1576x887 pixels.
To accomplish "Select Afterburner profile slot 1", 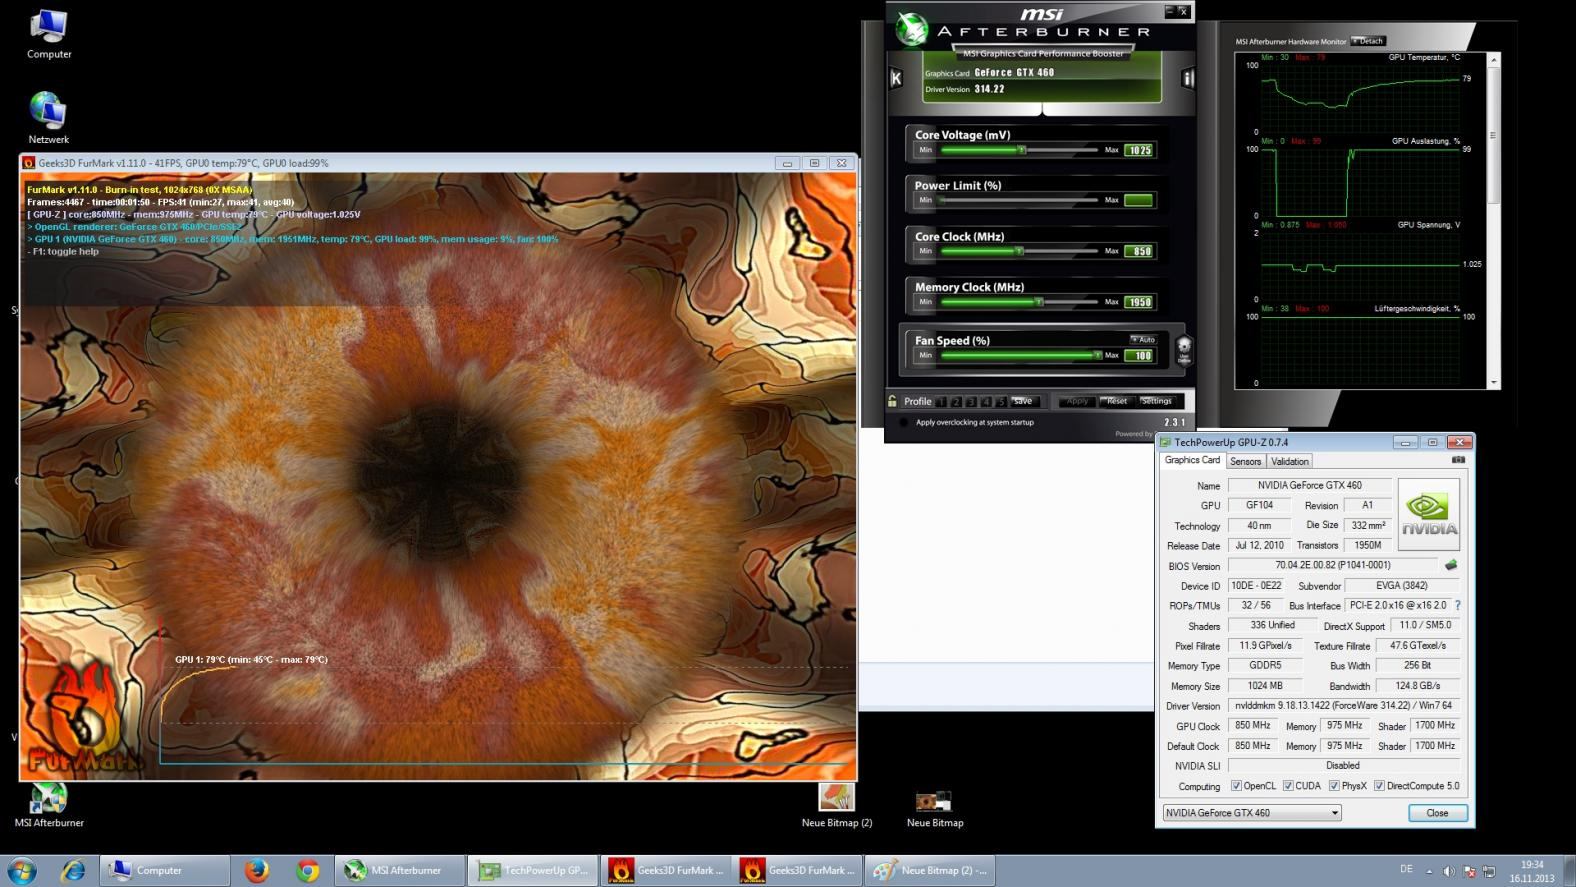I will pyautogui.click(x=941, y=402).
